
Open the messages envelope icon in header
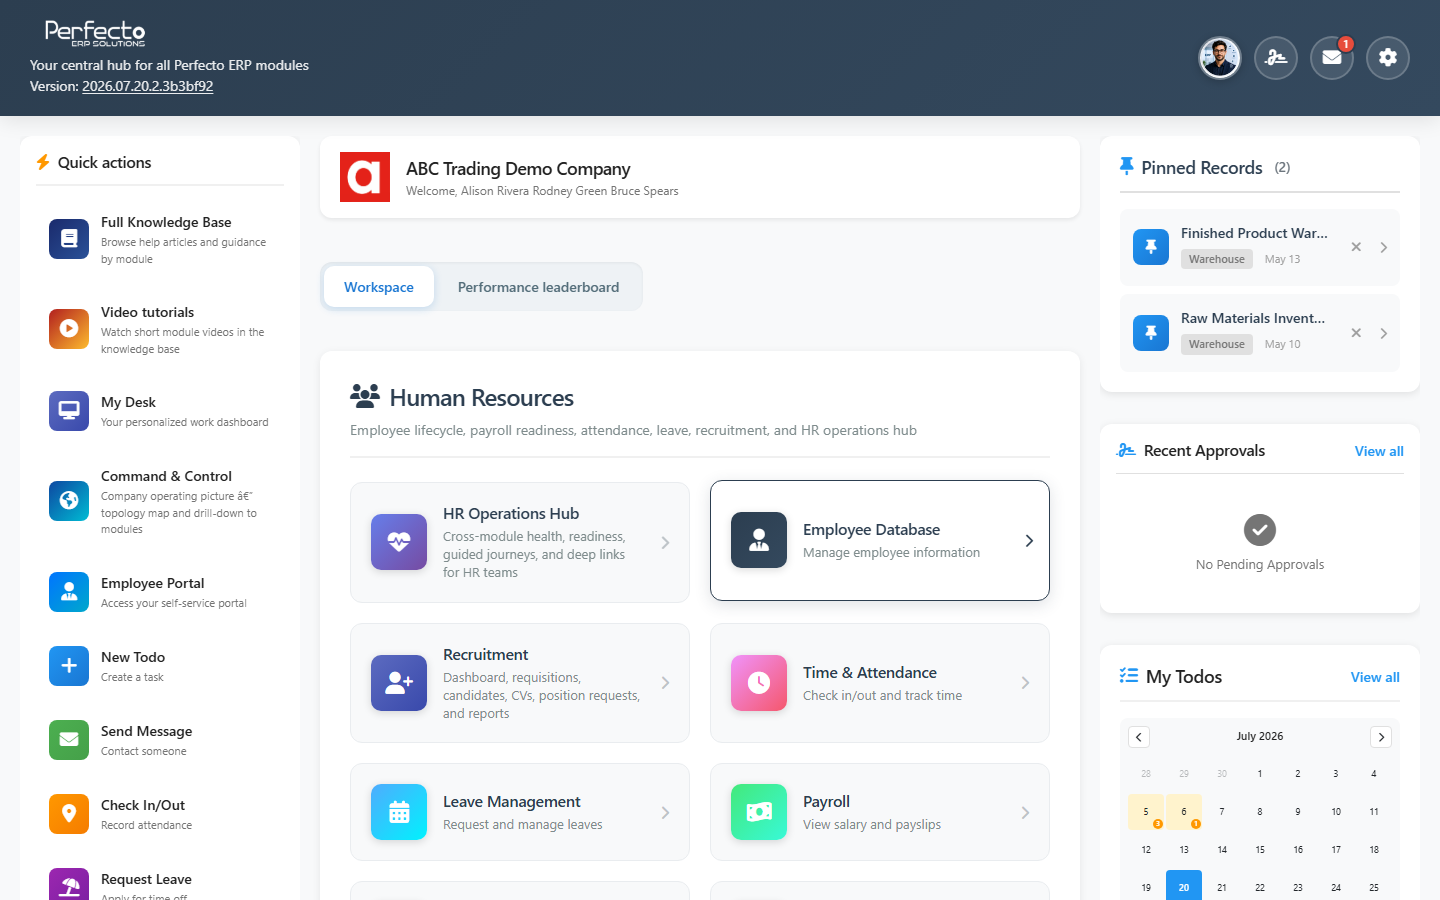1332,58
